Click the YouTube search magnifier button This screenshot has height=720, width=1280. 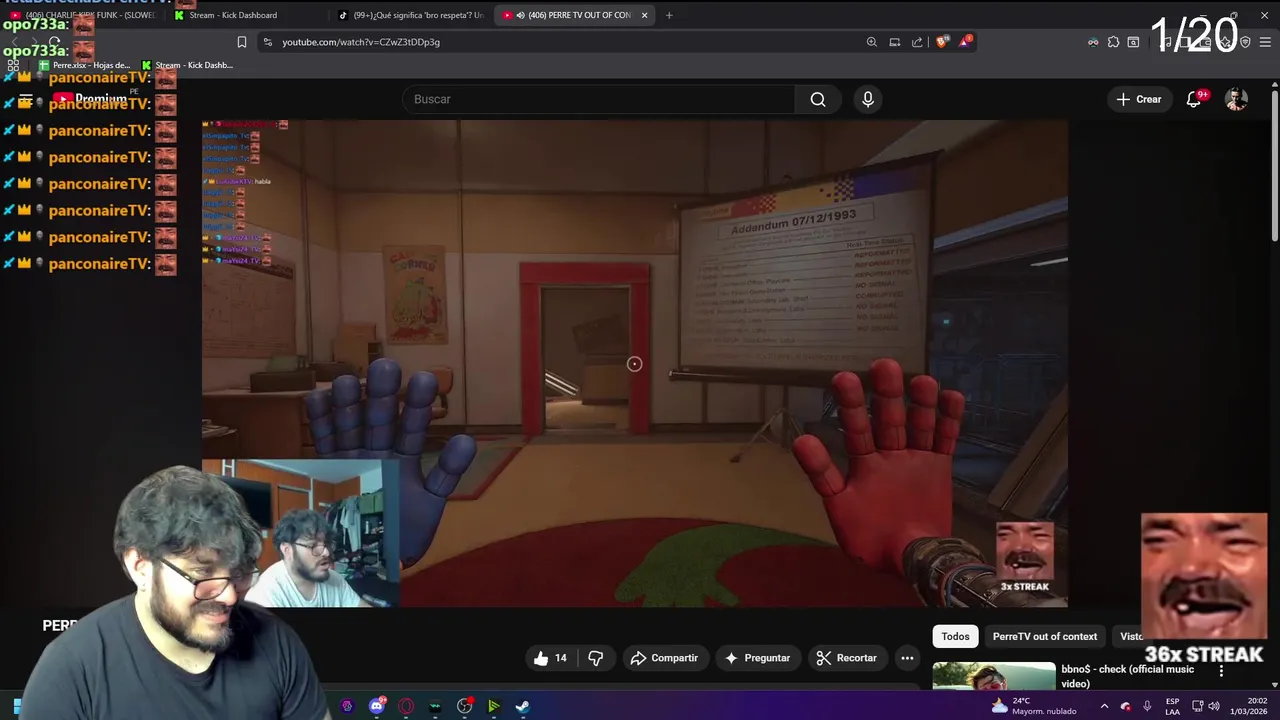coord(818,99)
